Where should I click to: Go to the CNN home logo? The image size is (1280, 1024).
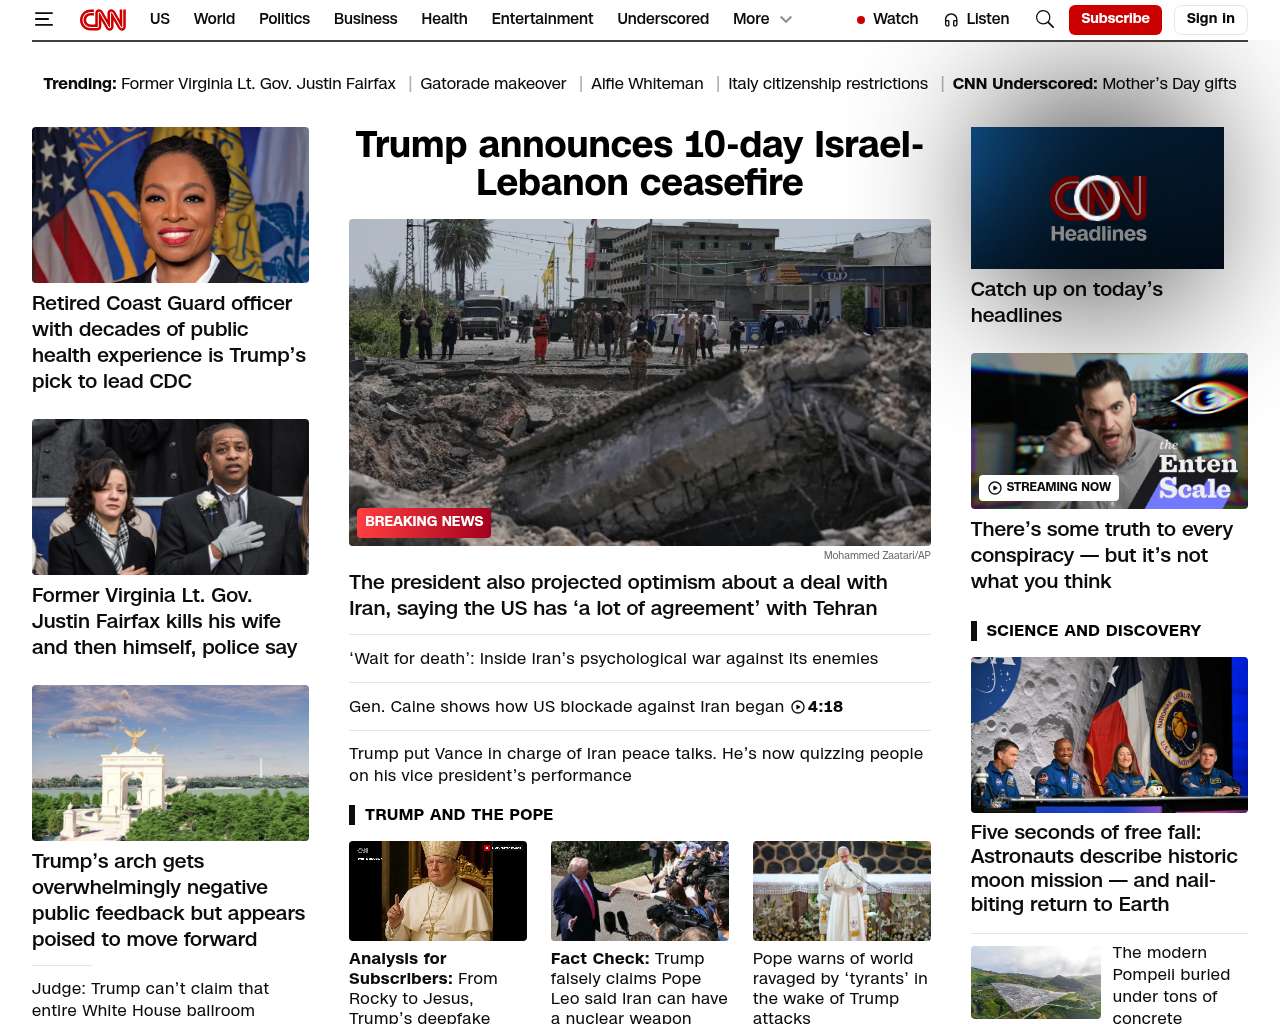tap(103, 19)
